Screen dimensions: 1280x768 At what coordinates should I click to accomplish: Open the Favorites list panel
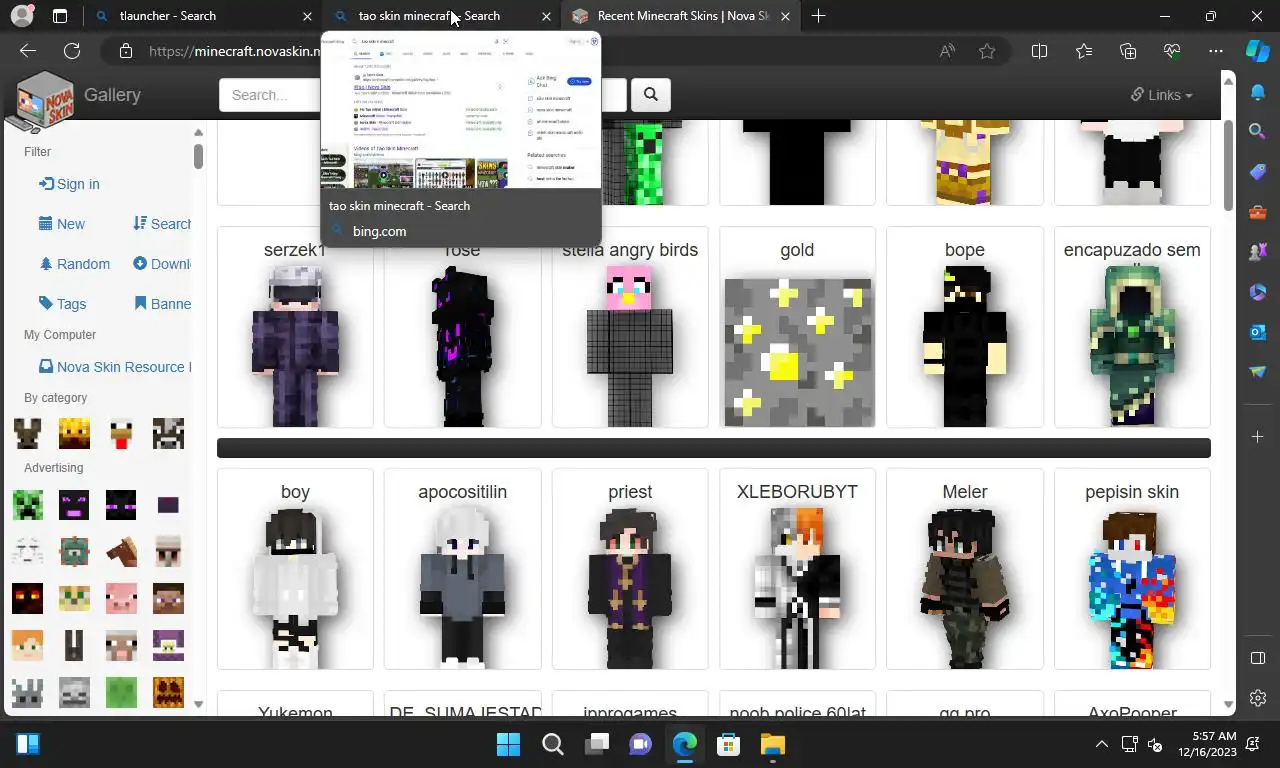[1084, 51]
